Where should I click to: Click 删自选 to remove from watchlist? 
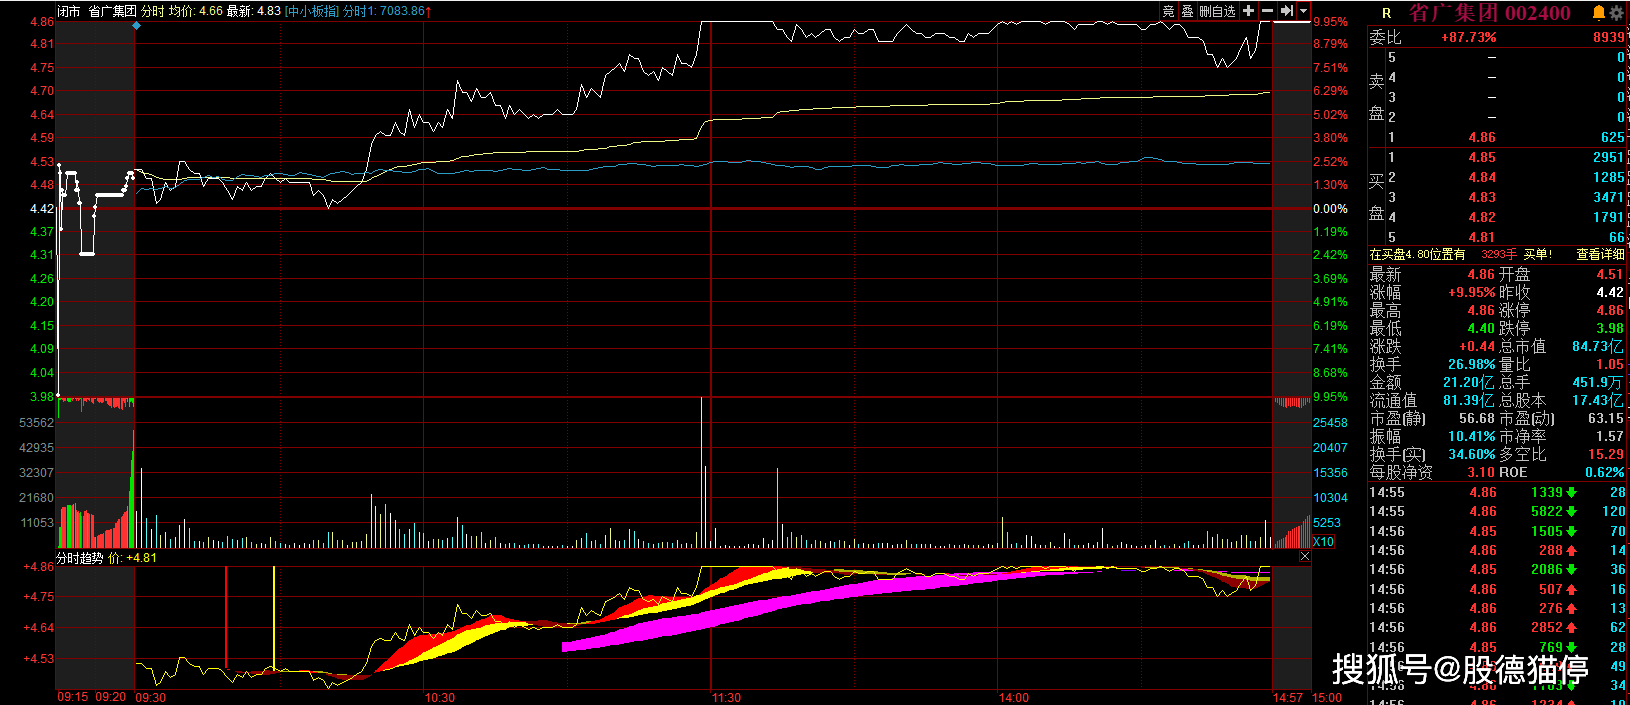[x=1217, y=11]
